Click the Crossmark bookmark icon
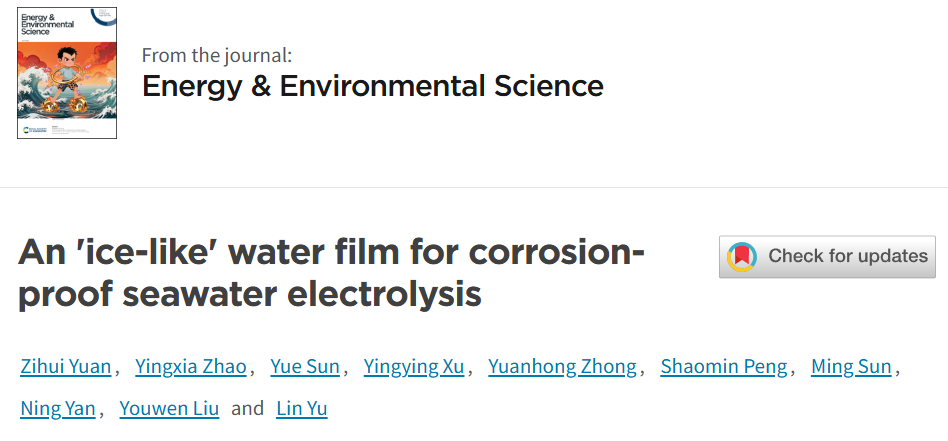948x441 pixels. [742, 257]
